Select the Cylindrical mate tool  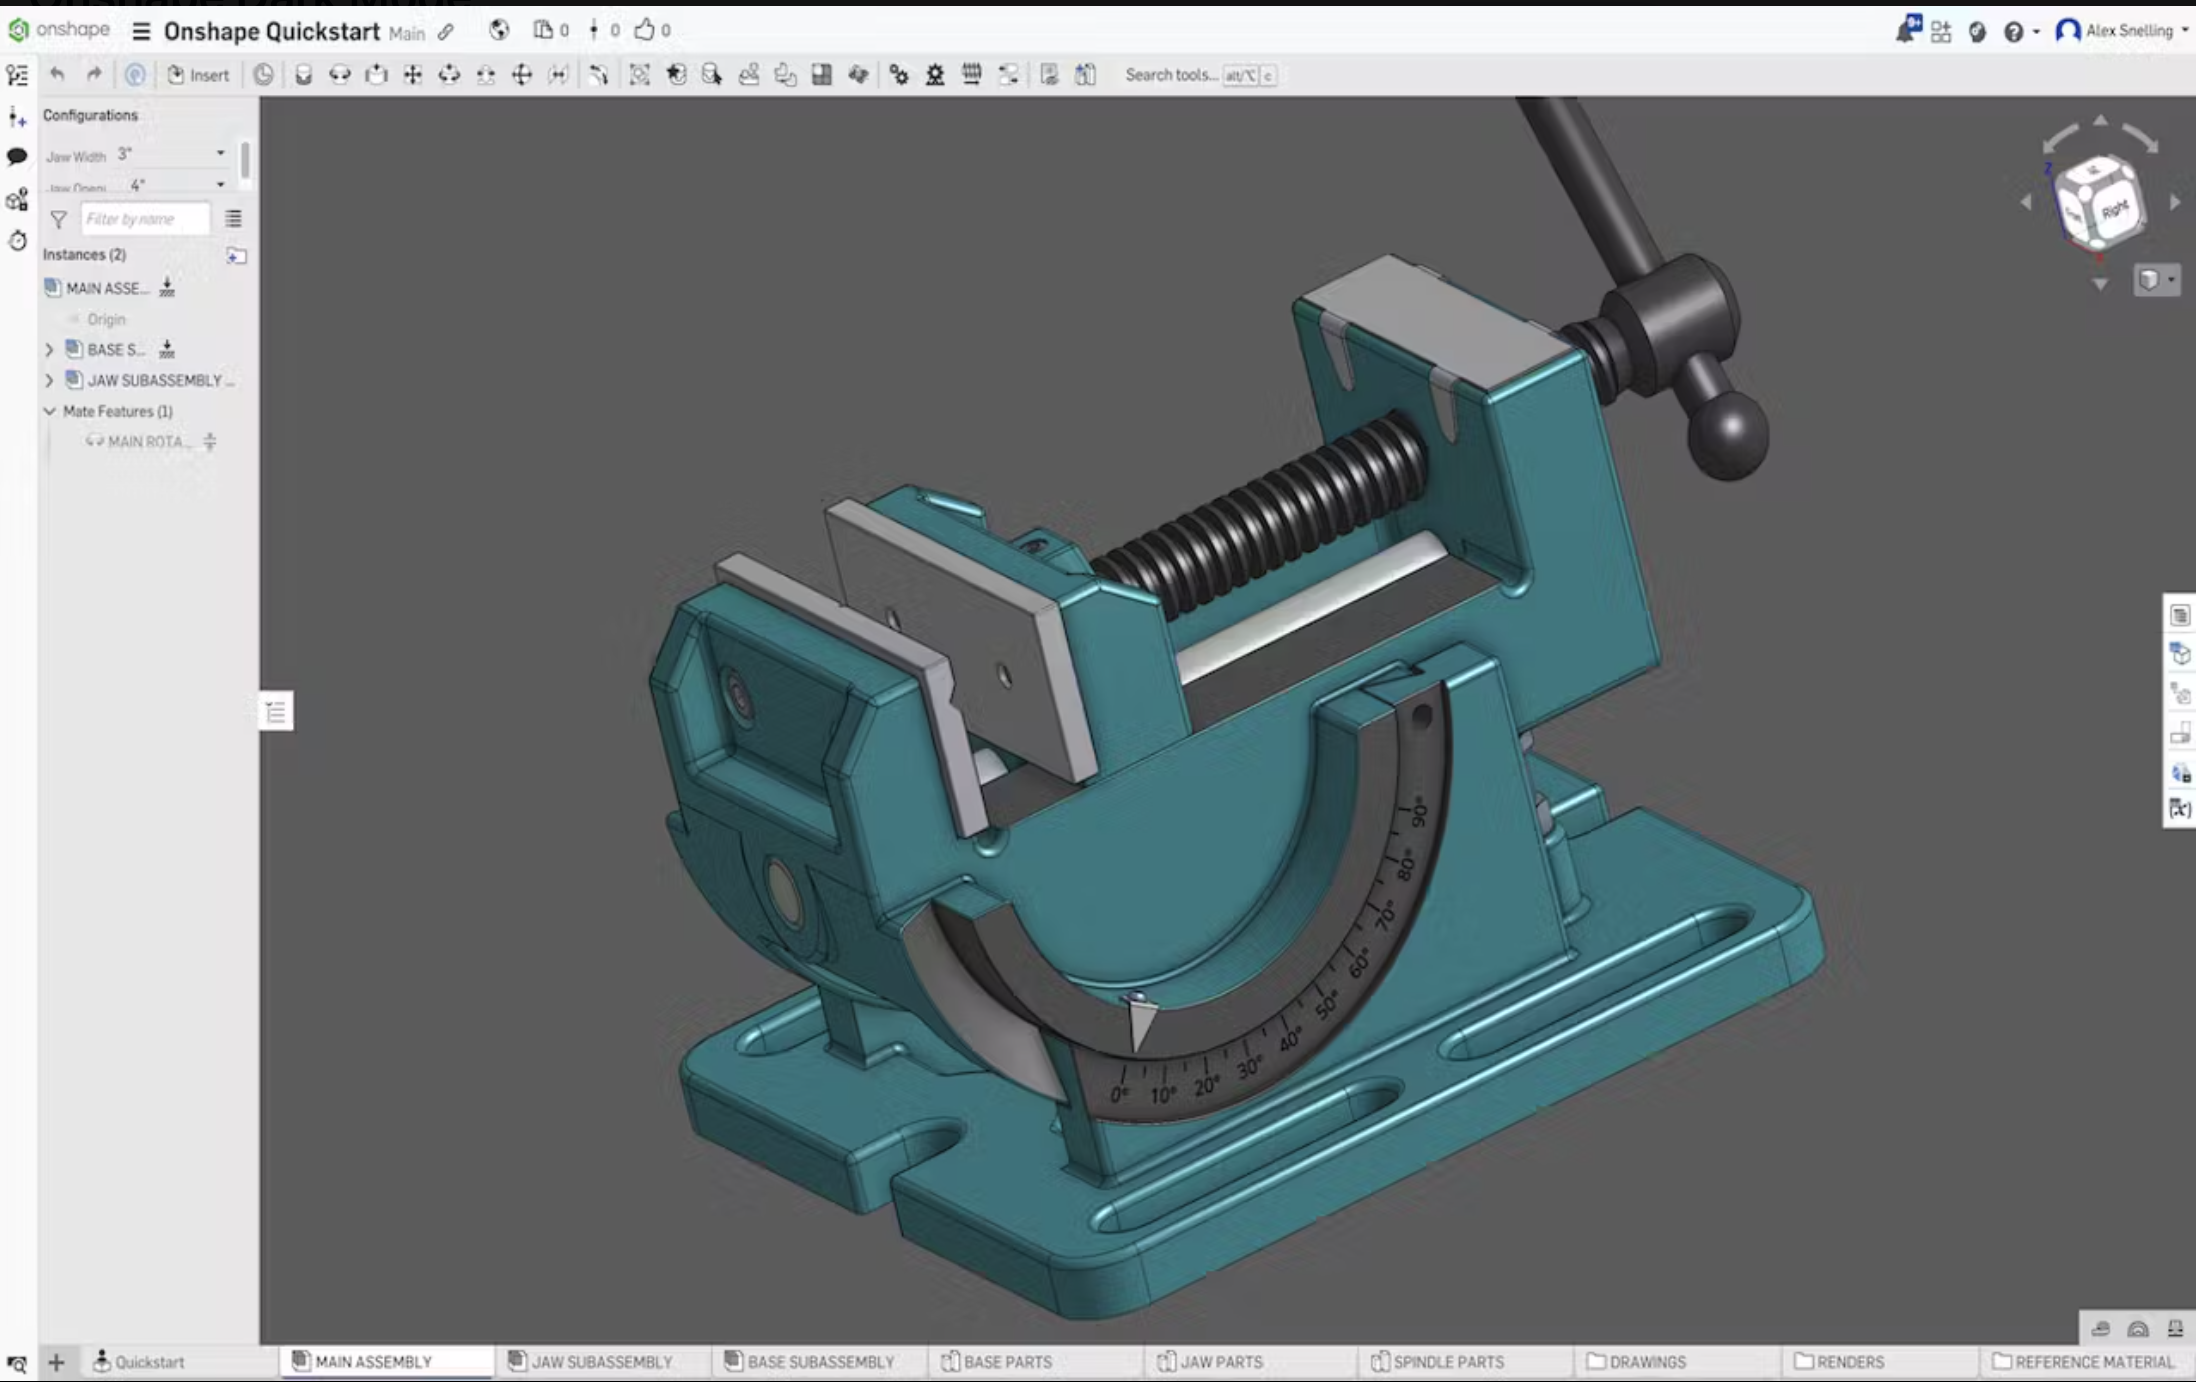(x=449, y=75)
